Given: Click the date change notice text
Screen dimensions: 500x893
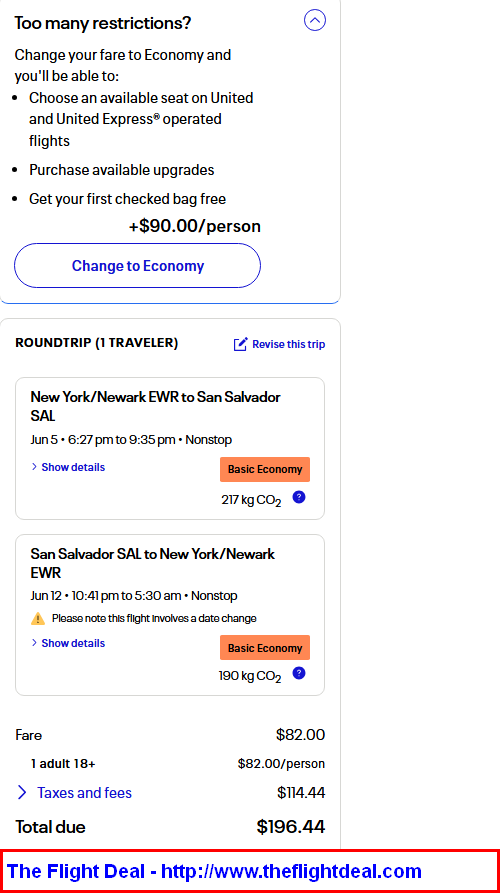Looking at the screenshot, I should (154, 618).
